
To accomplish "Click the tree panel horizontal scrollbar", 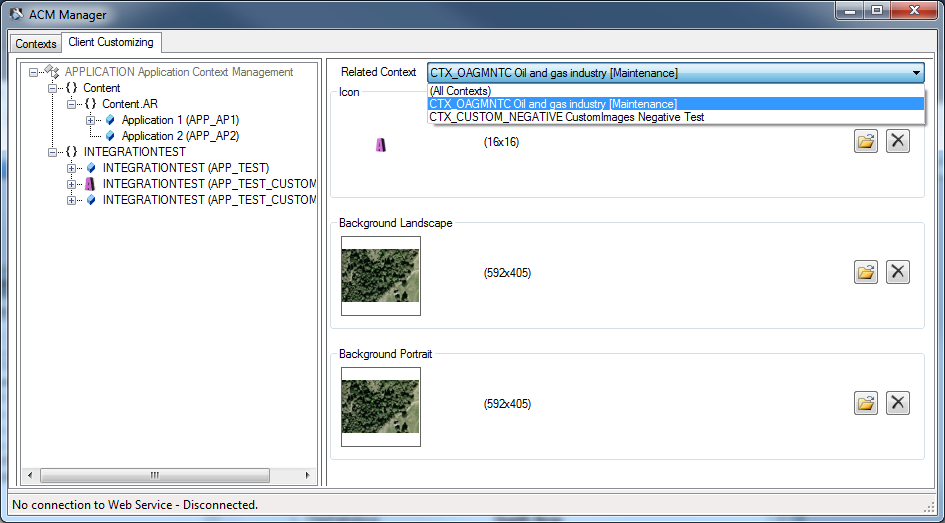I will coord(155,475).
